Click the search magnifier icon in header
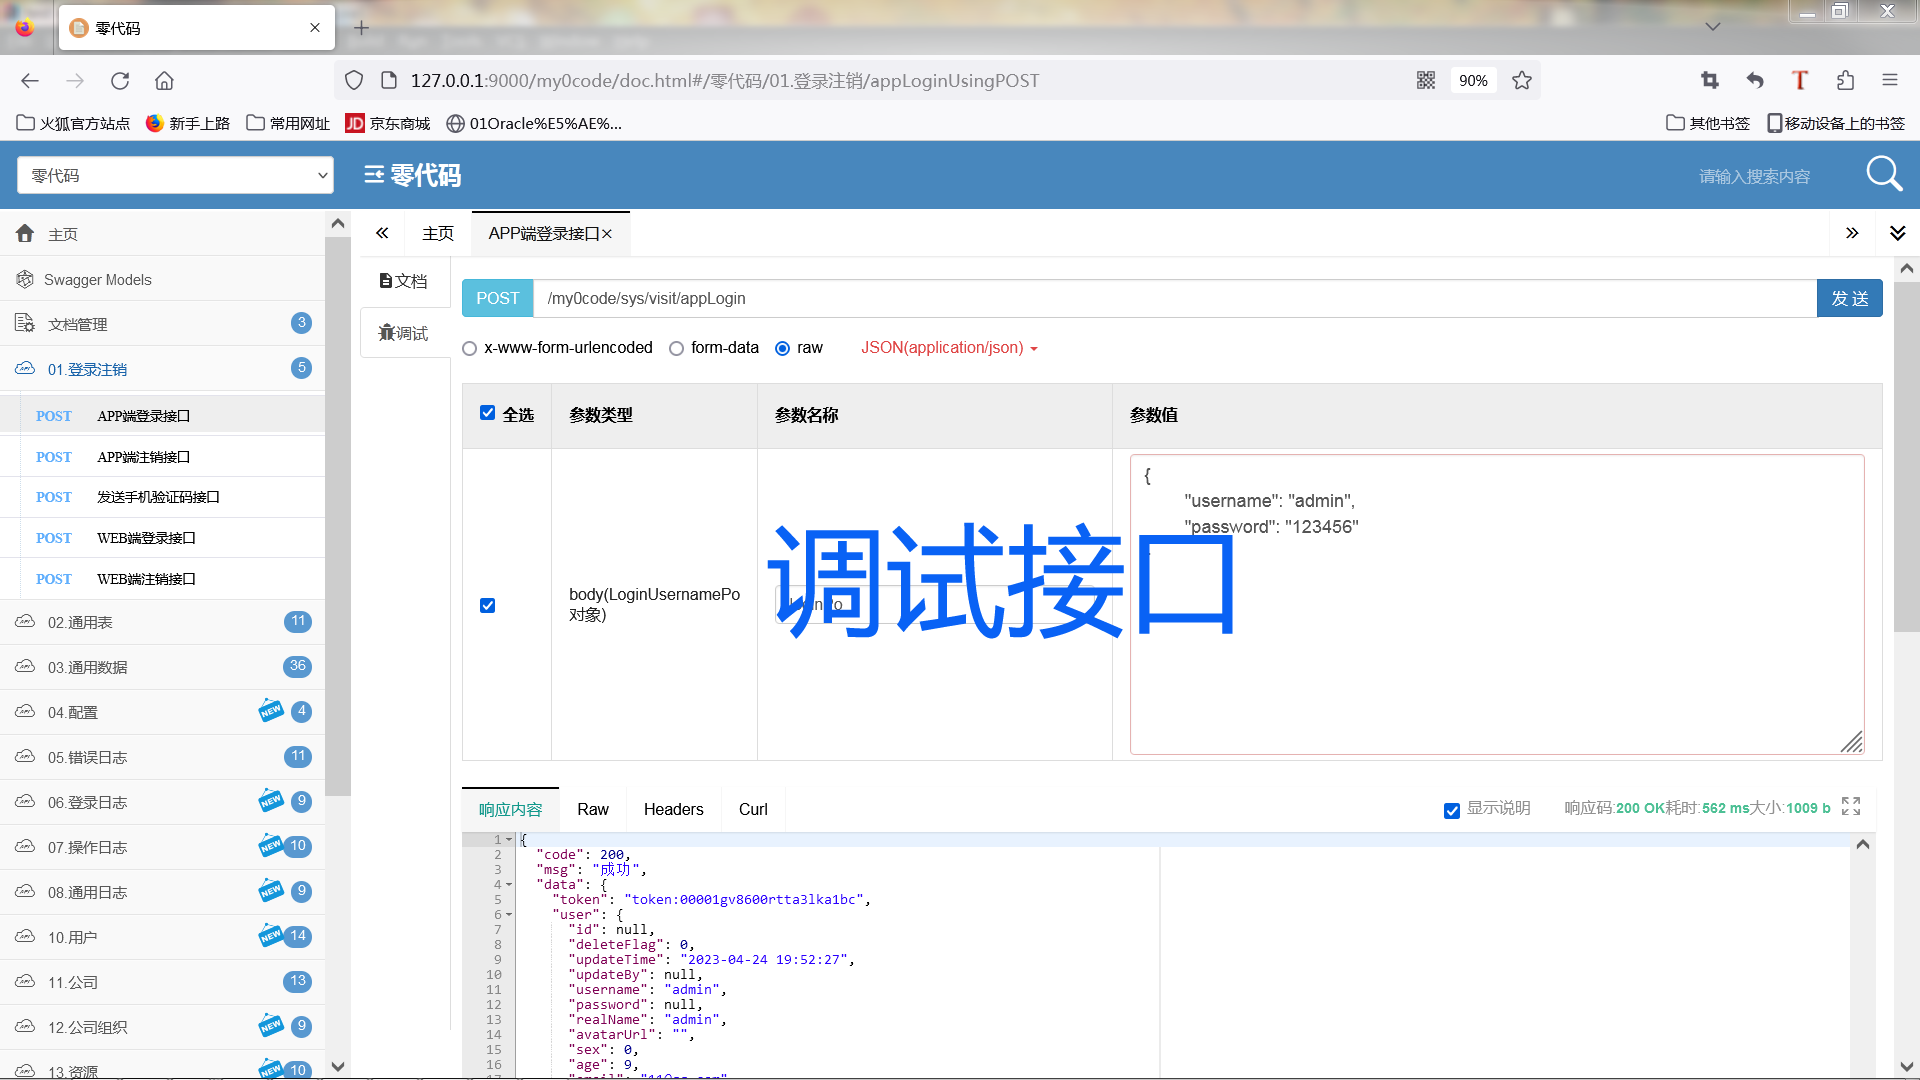Viewport: 1920px width, 1080px height. click(x=1884, y=174)
